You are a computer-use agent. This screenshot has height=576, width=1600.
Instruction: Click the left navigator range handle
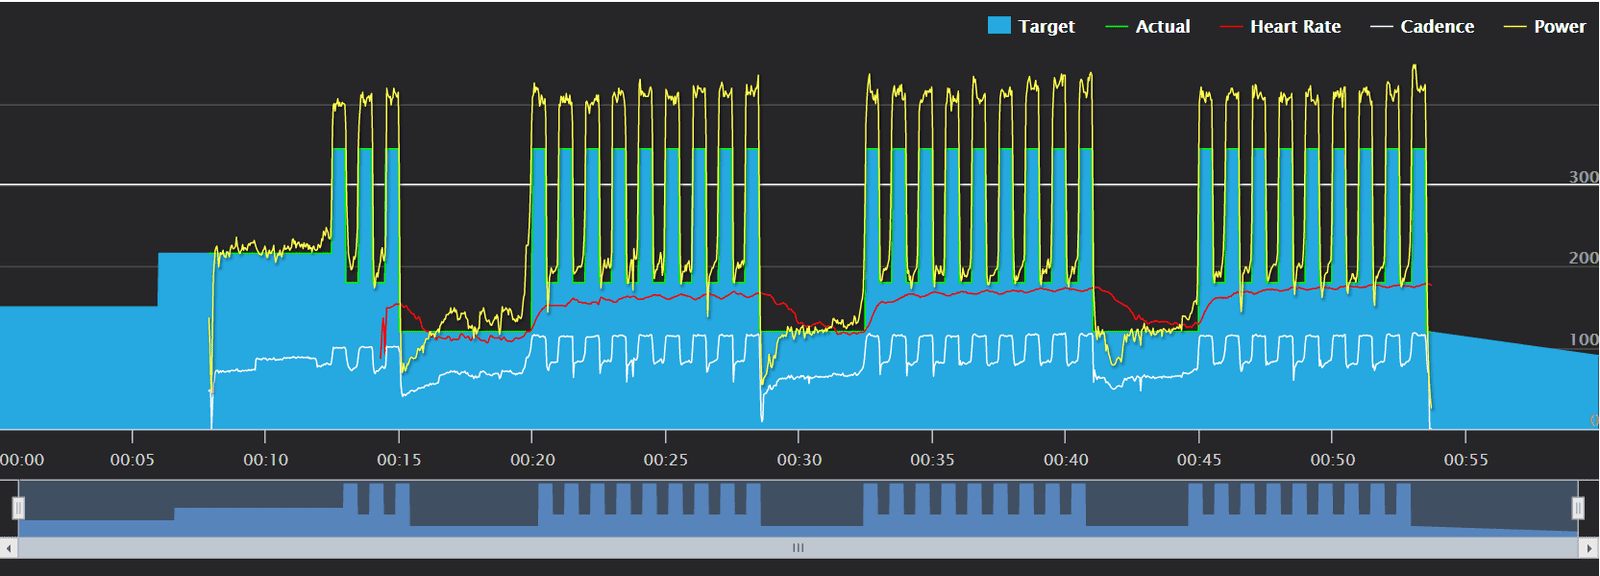point(18,508)
